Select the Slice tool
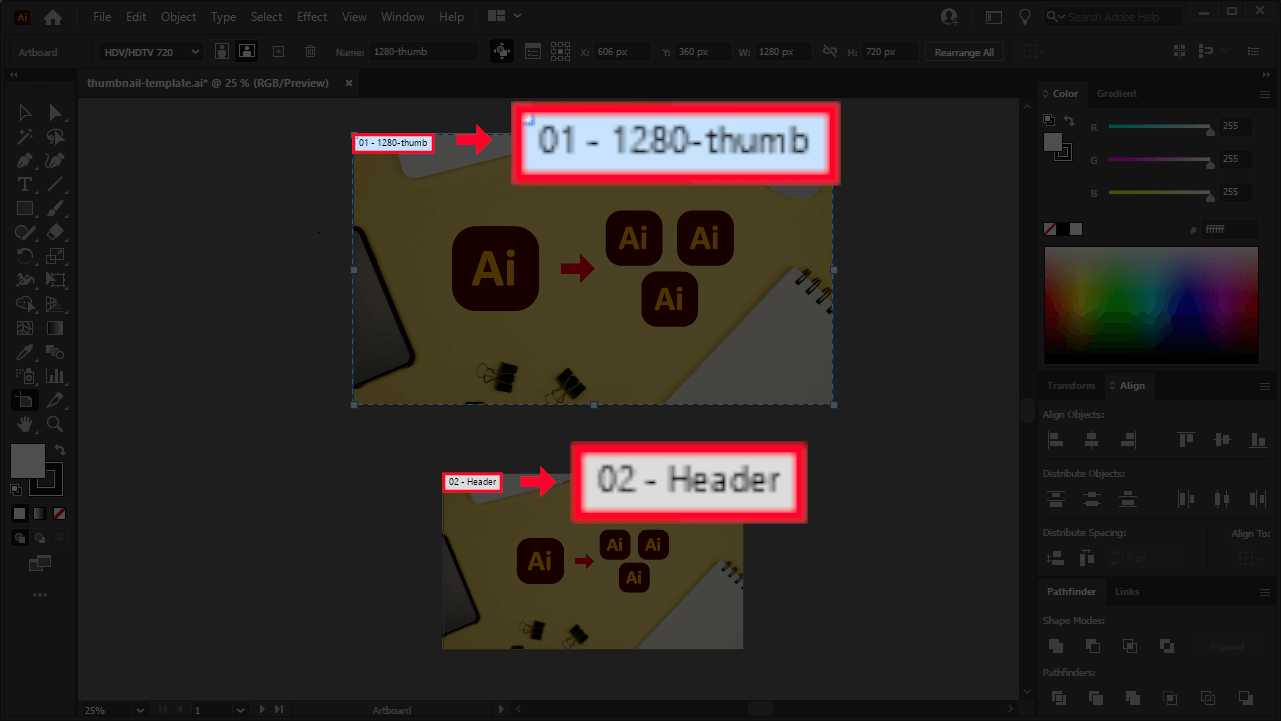The width and height of the screenshot is (1281, 721). click(x=56, y=400)
